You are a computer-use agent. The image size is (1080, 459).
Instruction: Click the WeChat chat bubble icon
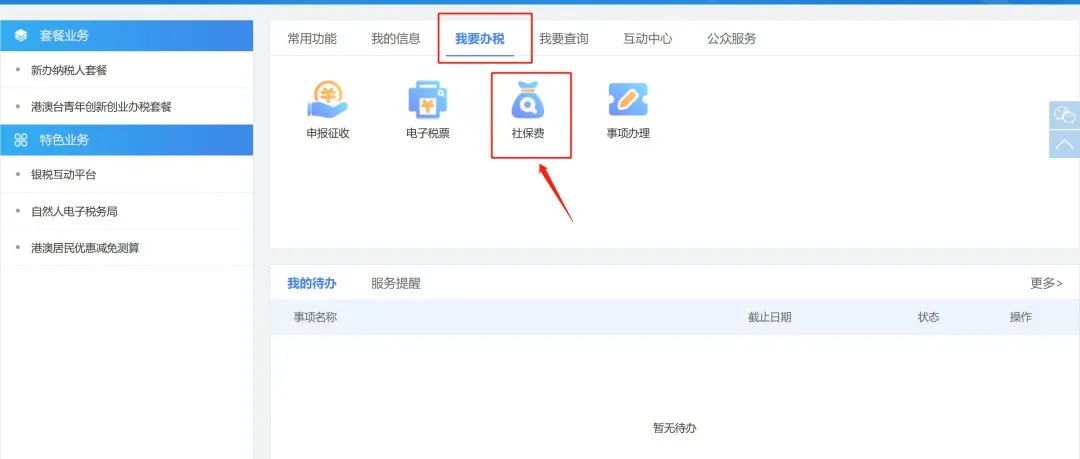point(1064,115)
